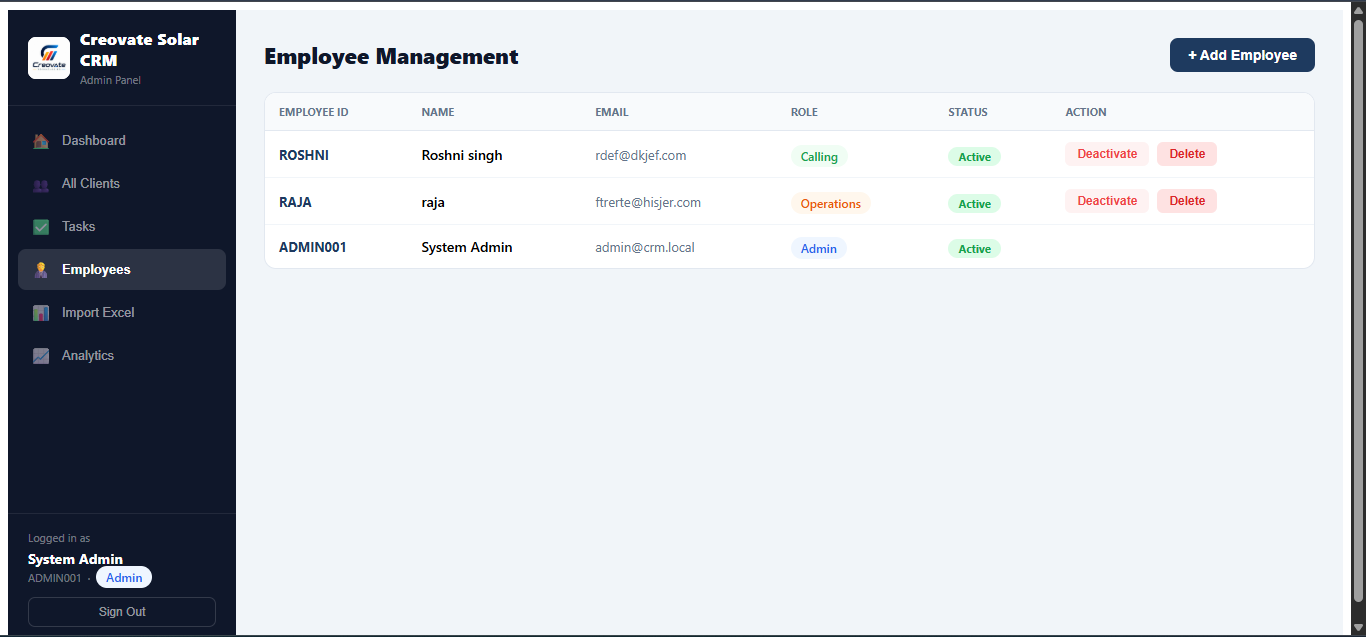Sign out of the admin panel
This screenshot has height=637, width=1366.
coord(122,612)
